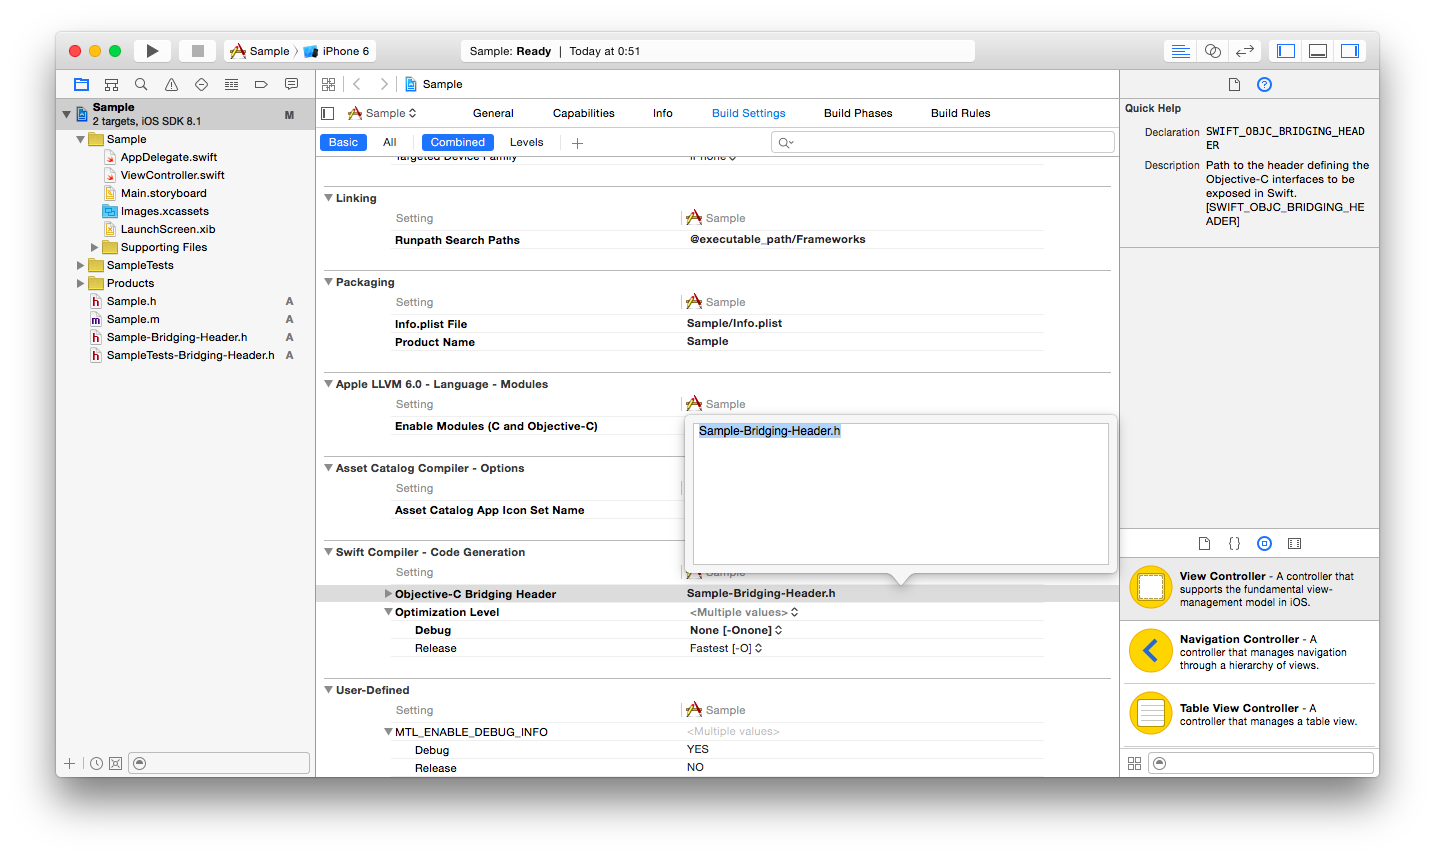1435x857 pixels.
Task: Focus the build settings search field
Action: pyautogui.click(x=942, y=143)
